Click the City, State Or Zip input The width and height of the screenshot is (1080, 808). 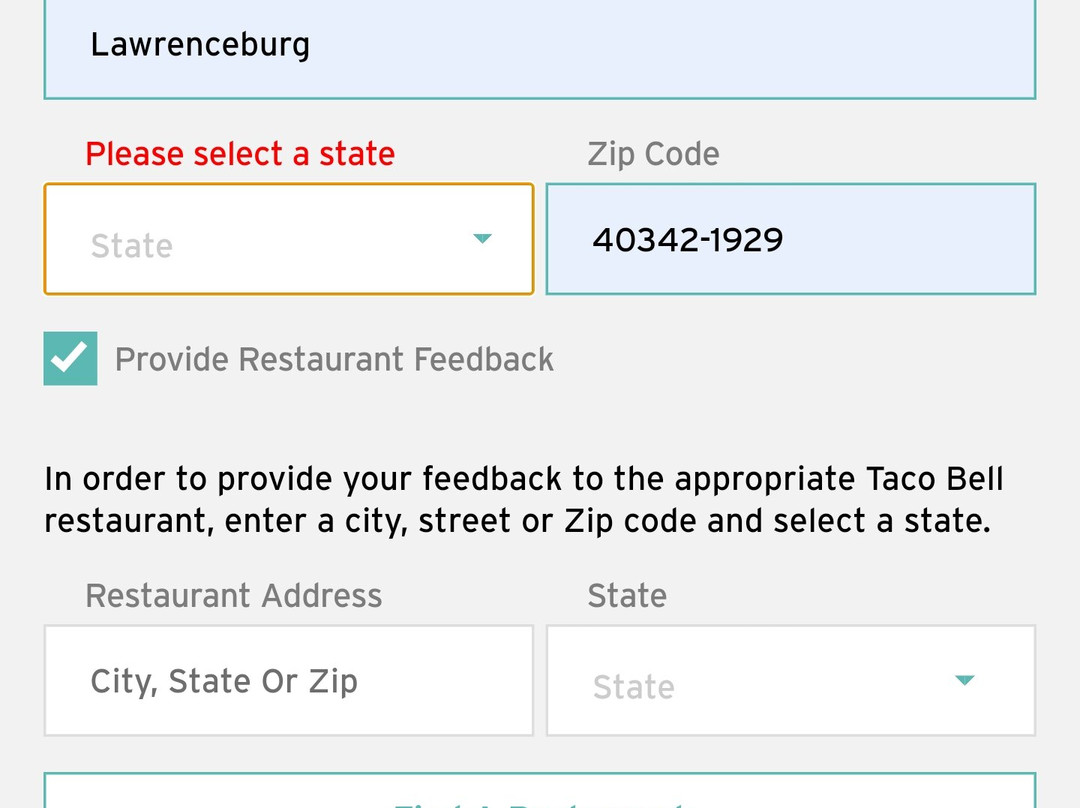[x=288, y=681]
